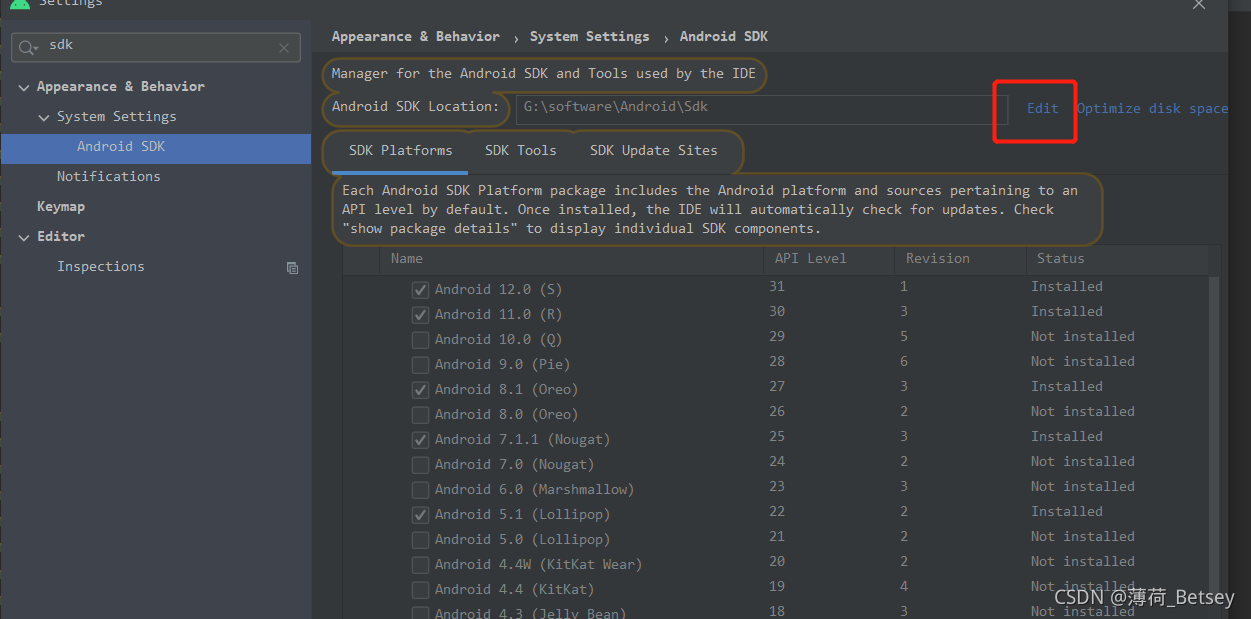Screen dimensions: 1251x619
Task: Clear the sdk search text
Action: (284, 47)
